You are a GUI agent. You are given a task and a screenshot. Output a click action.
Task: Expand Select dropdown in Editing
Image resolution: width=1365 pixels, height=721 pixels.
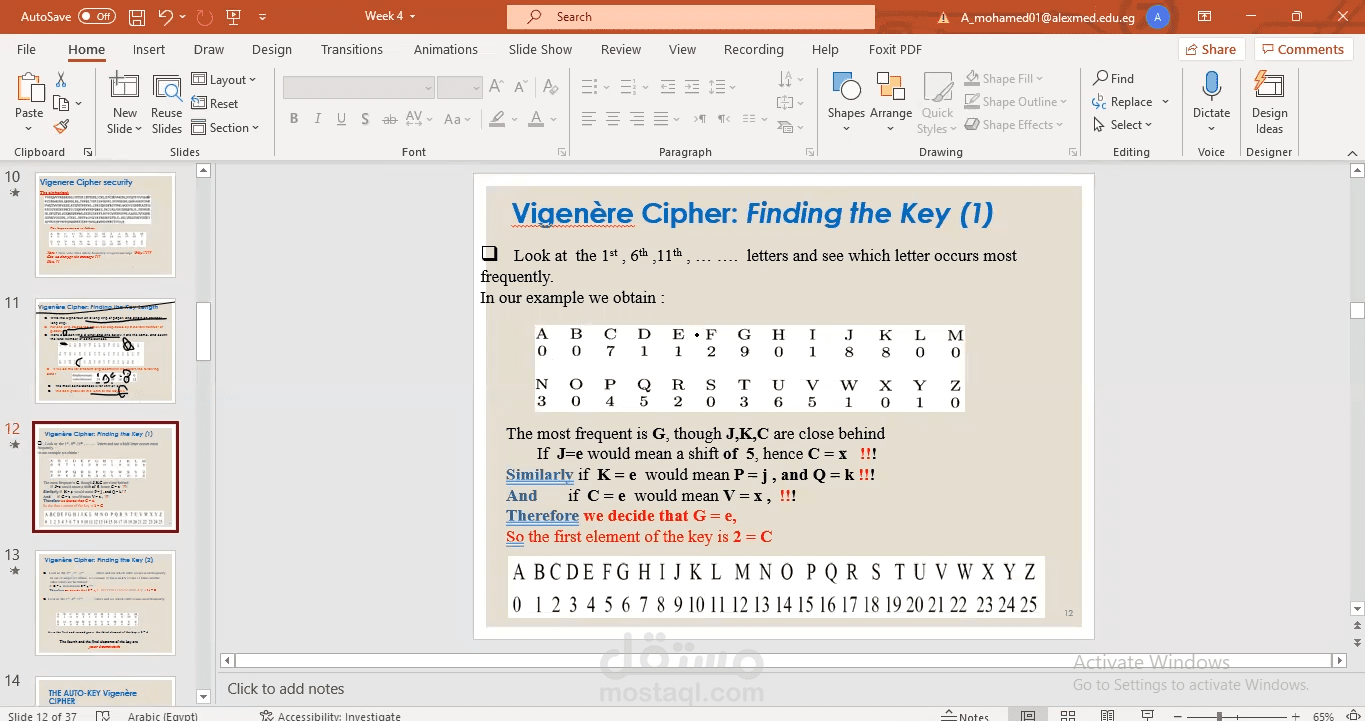[1122, 125]
